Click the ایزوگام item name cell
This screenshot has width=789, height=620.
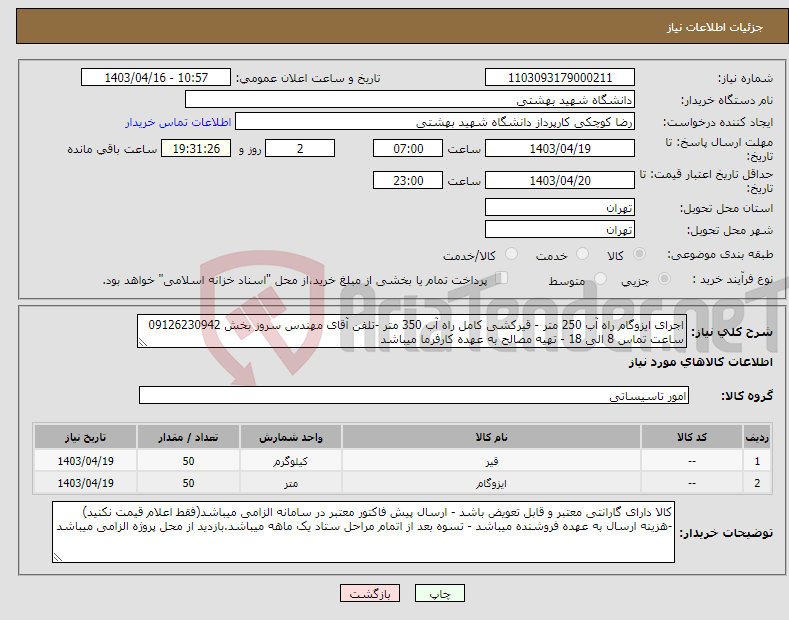click(491, 483)
